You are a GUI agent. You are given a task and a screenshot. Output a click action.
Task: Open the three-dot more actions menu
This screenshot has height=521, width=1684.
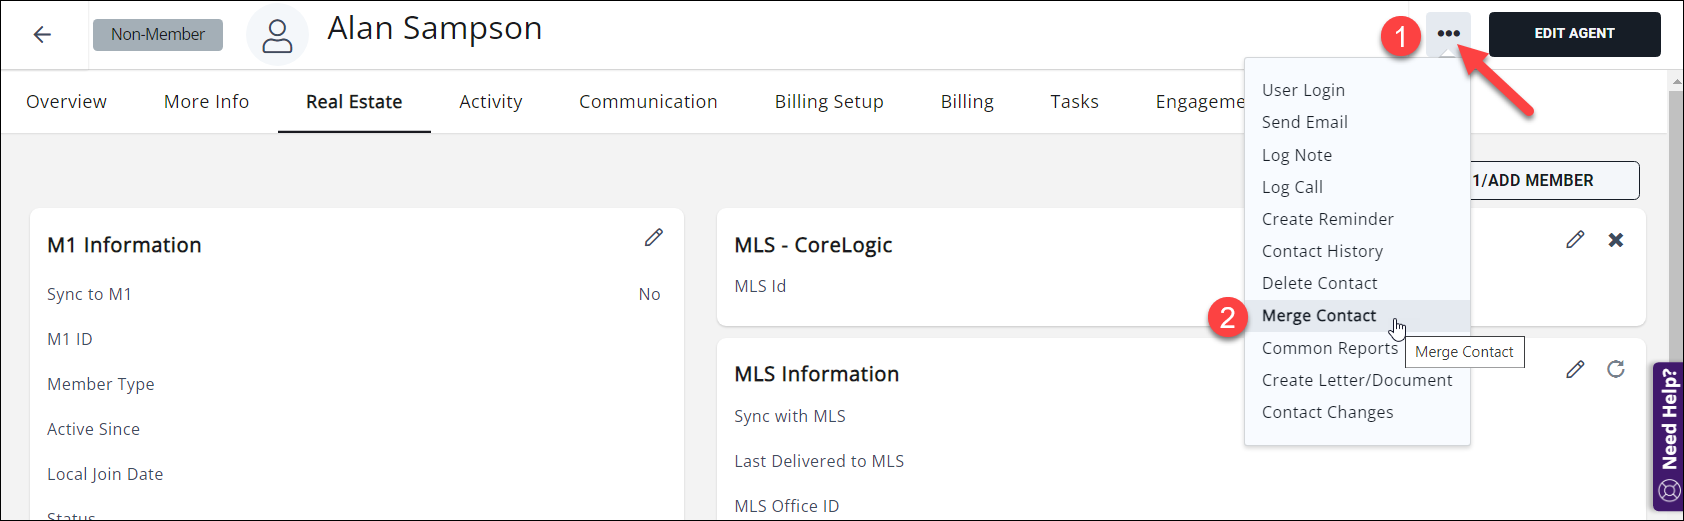1448,34
